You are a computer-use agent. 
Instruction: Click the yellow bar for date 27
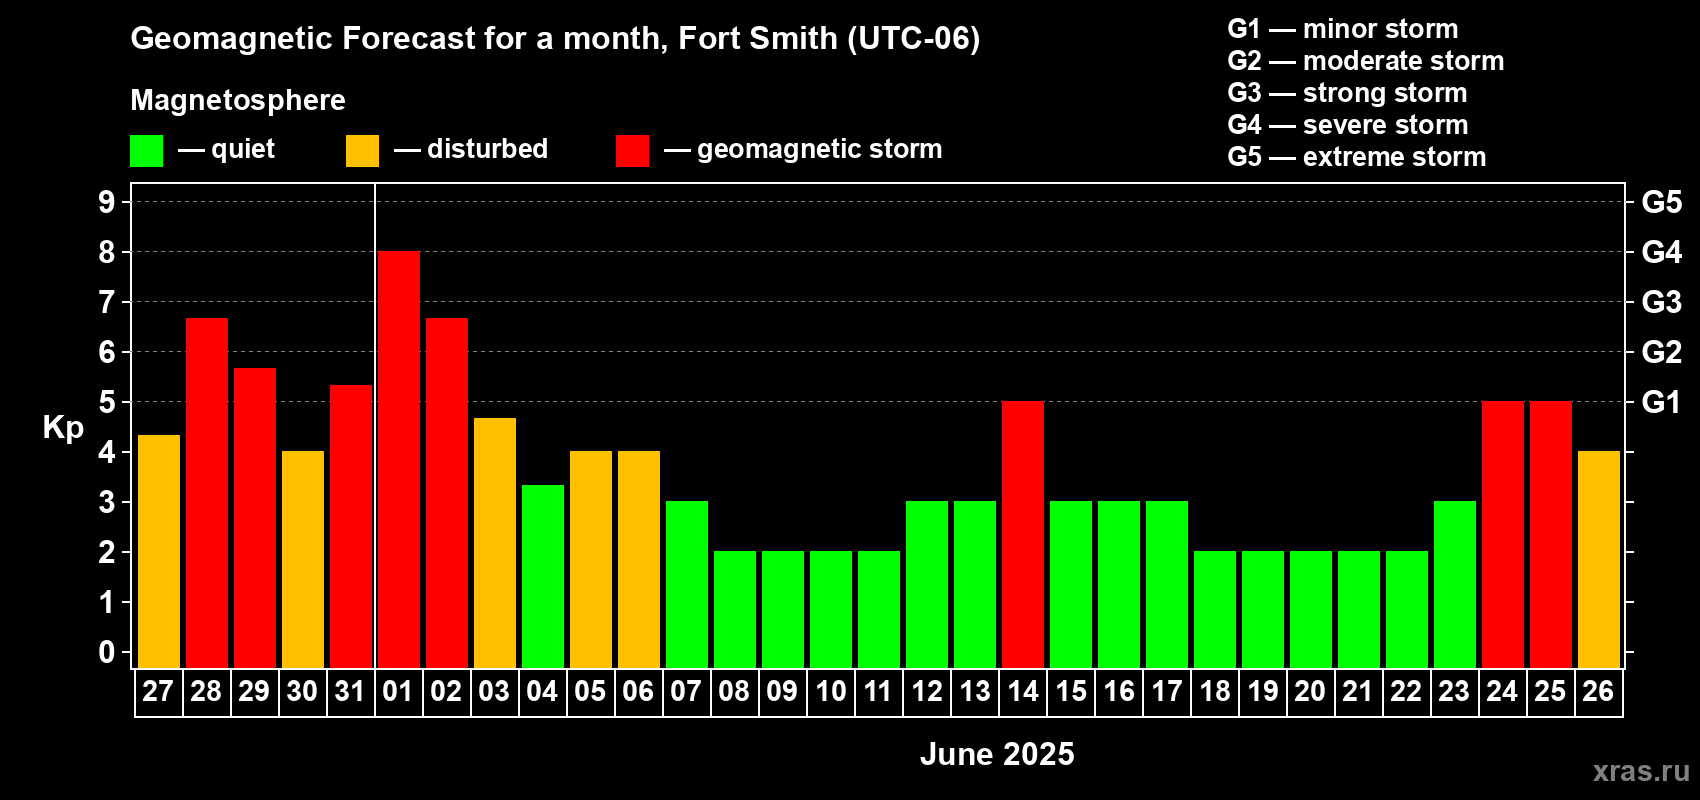click(159, 552)
